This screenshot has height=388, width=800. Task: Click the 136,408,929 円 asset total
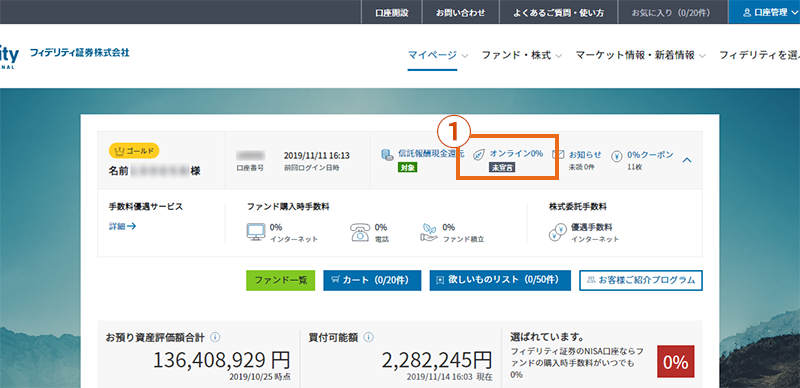[221, 360]
